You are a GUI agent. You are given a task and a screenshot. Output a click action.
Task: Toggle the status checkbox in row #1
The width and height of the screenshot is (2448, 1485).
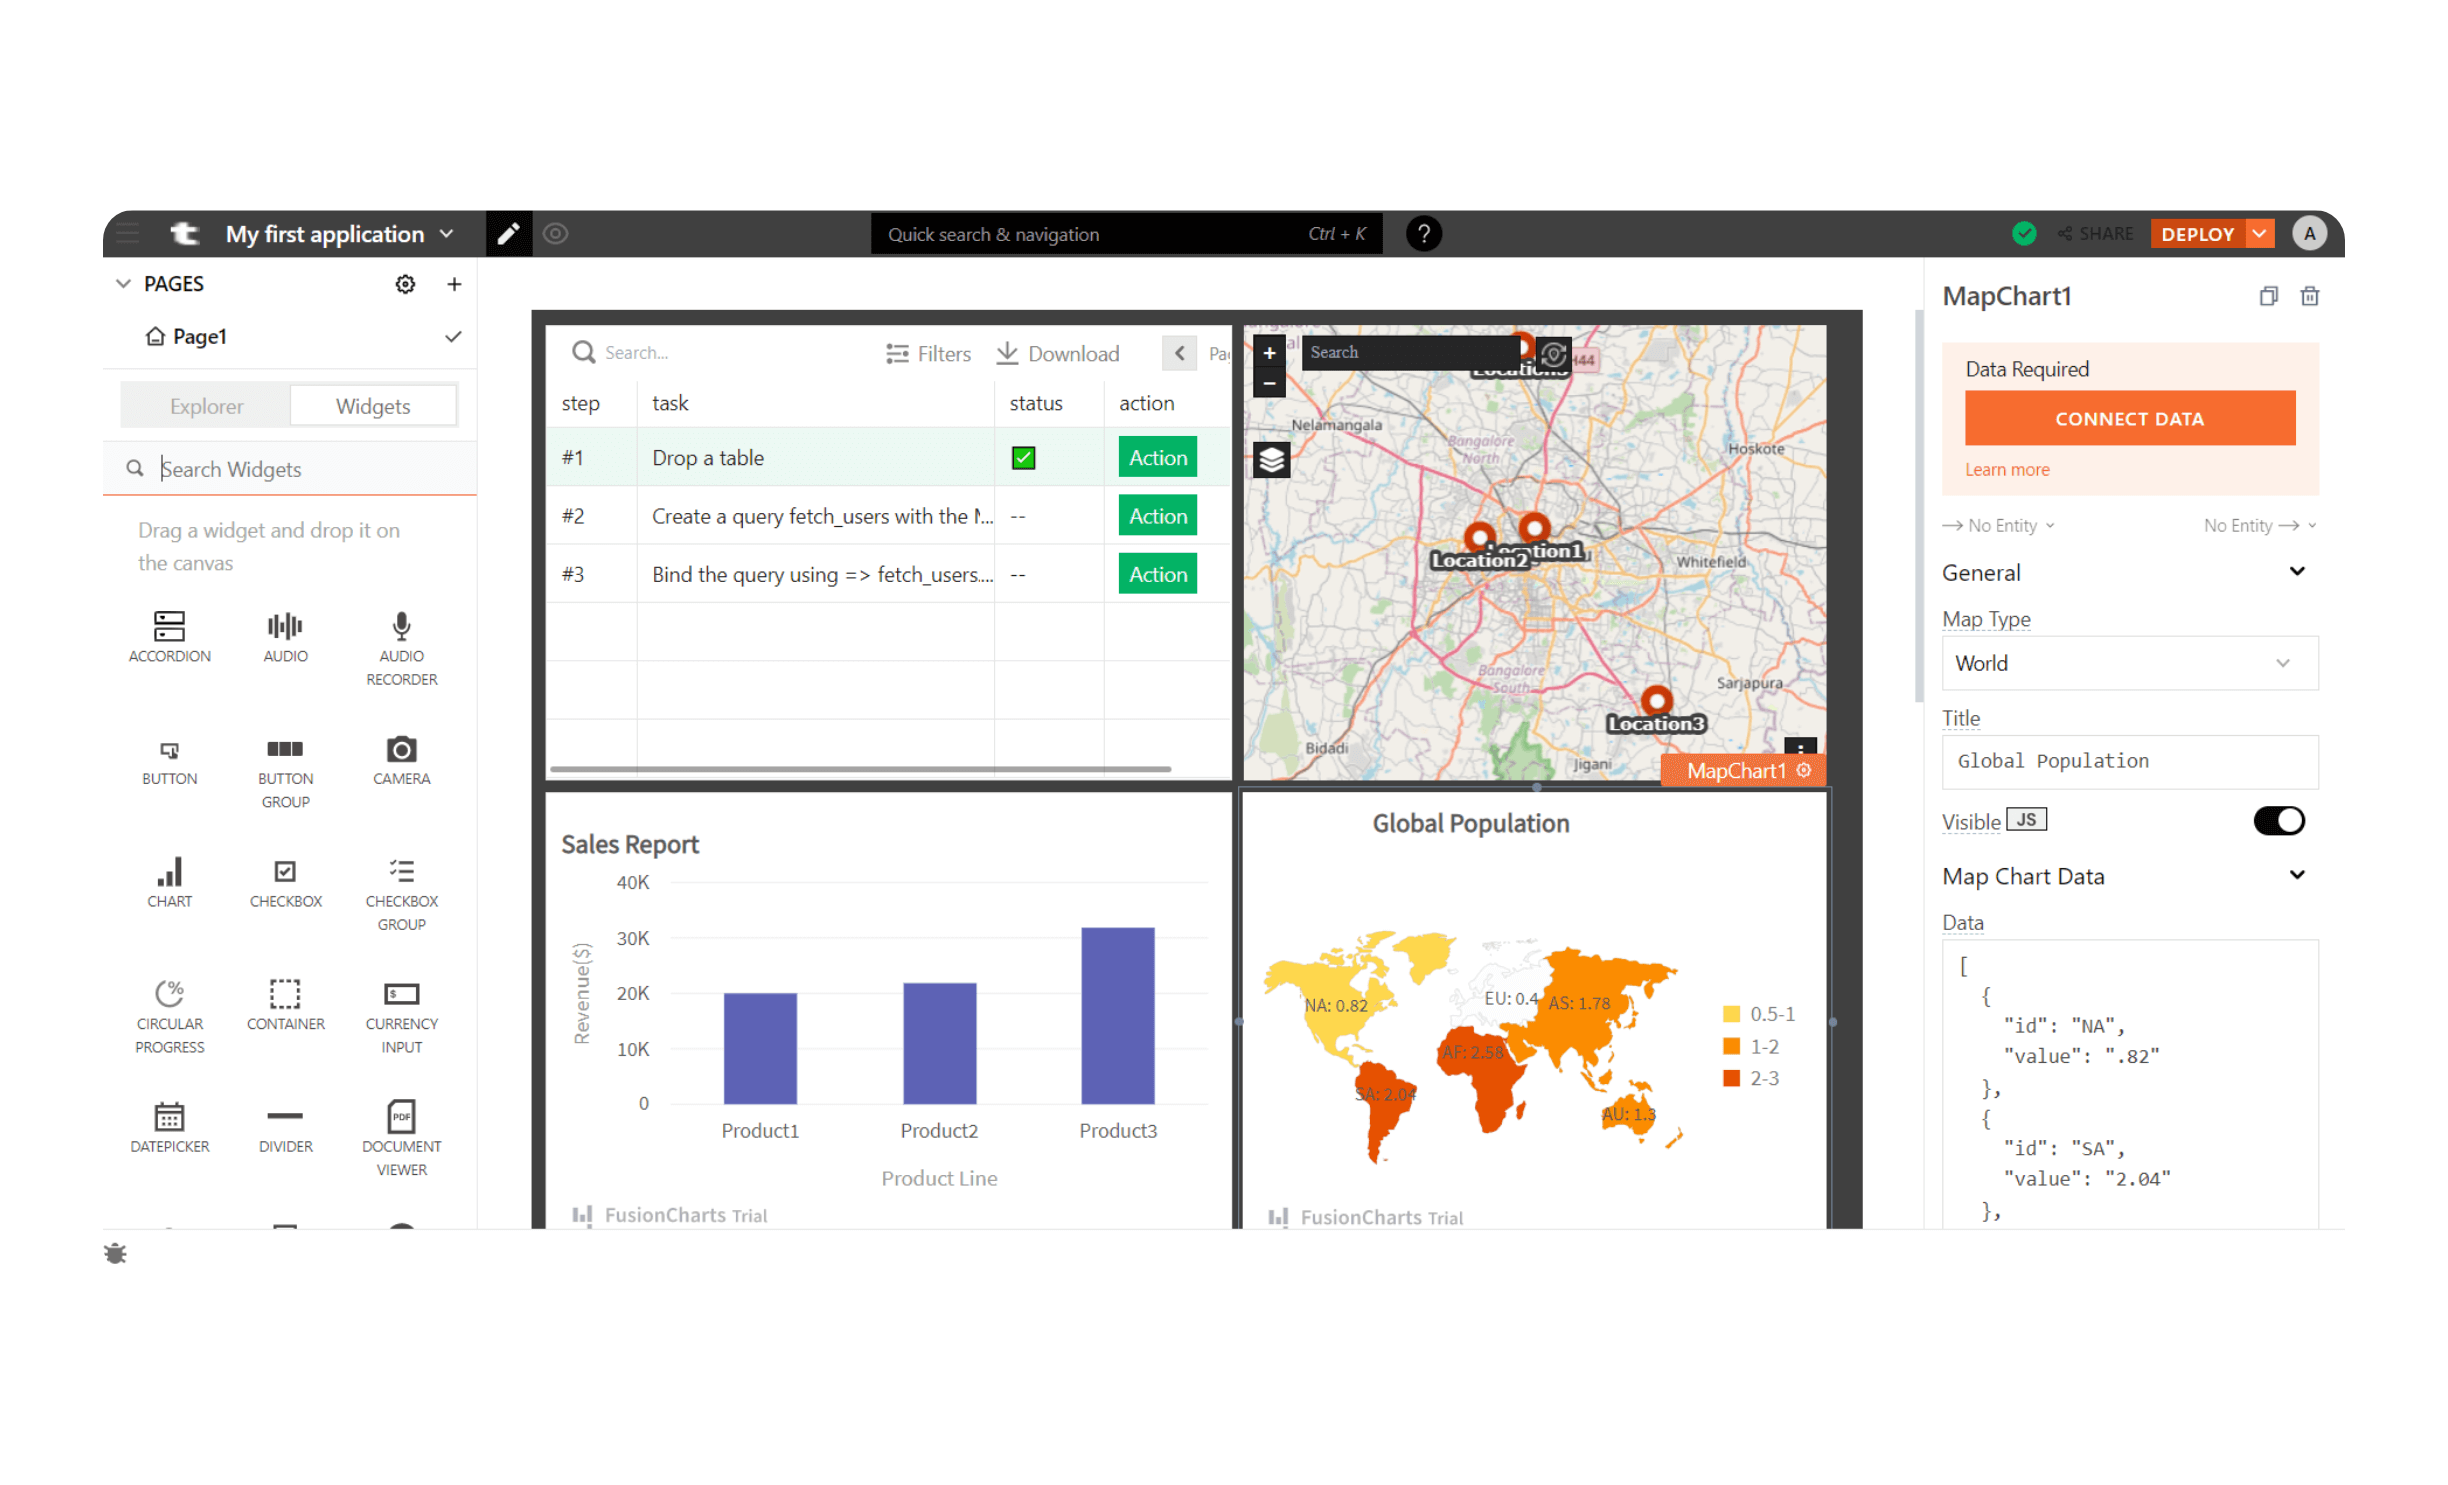click(x=1023, y=458)
